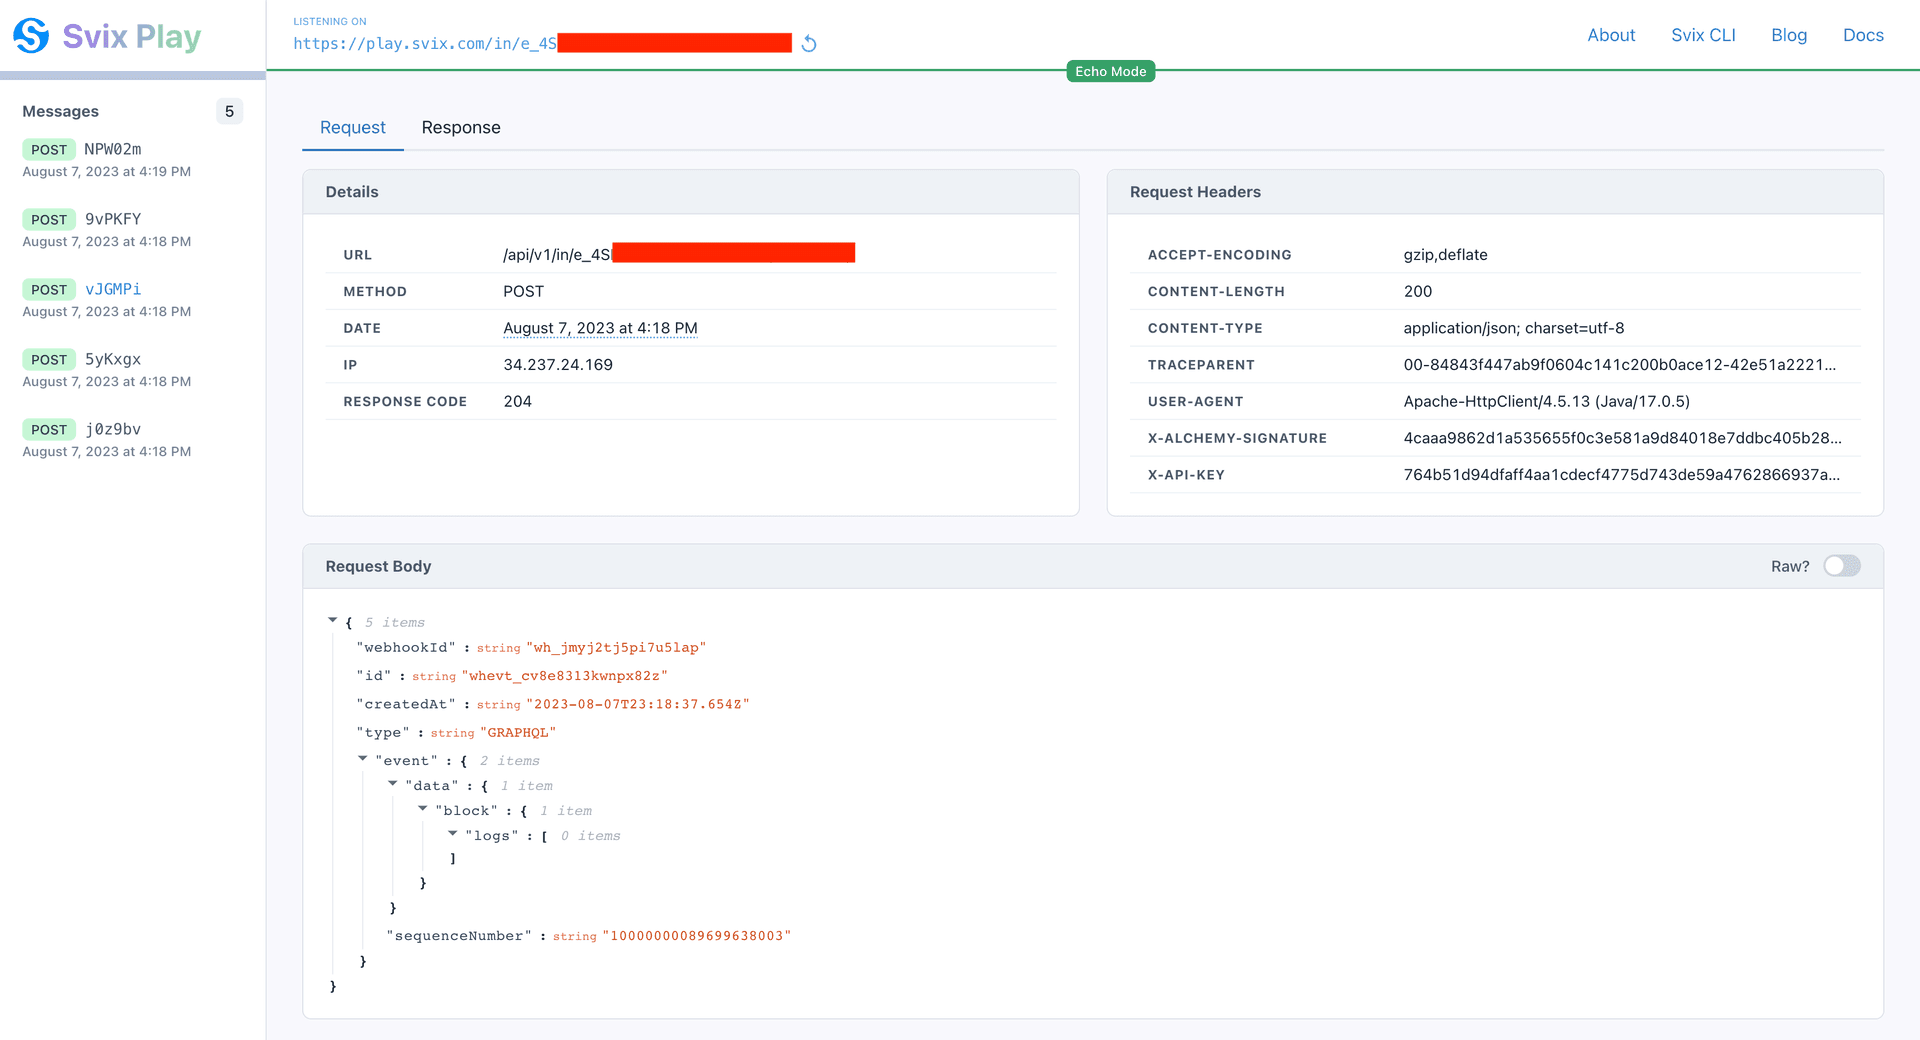The height and width of the screenshot is (1040, 1920).
Task: Select the vJGMPi message entry
Action: (112, 290)
